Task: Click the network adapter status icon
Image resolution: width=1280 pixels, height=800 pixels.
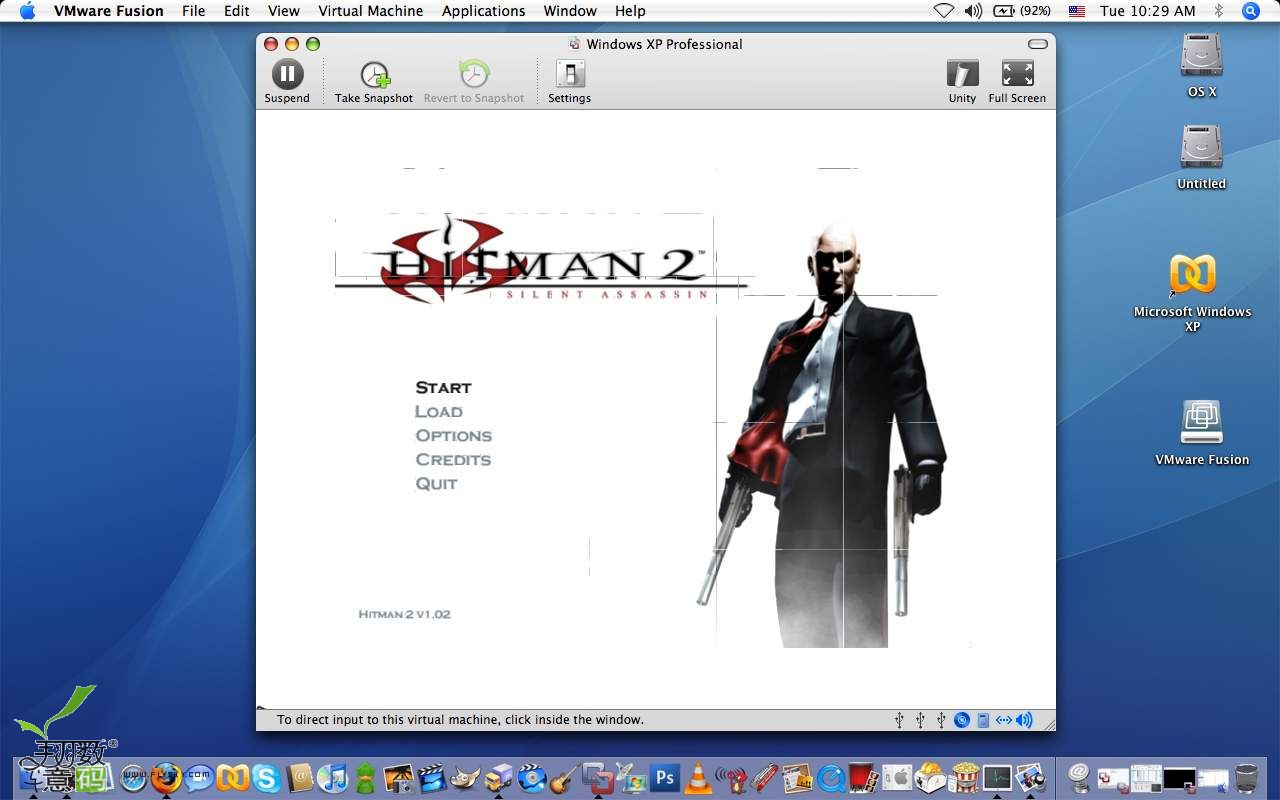Action: click(x=1003, y=720)
